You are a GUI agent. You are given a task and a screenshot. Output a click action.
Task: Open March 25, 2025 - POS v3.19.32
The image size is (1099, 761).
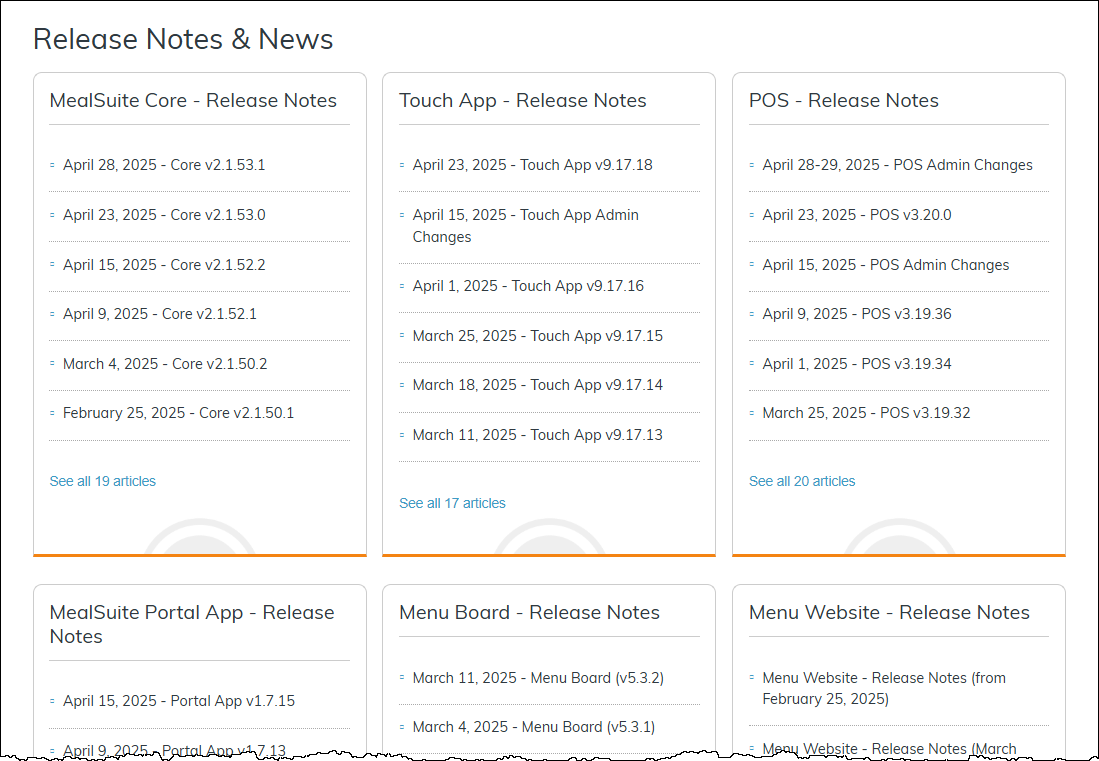(866, 413)
